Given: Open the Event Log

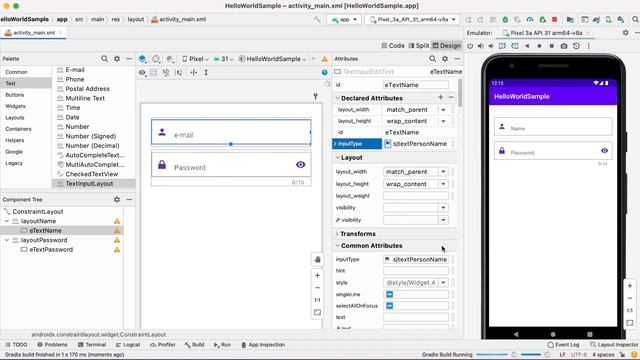Looking at the screenshot, I should tap(563, 345).
